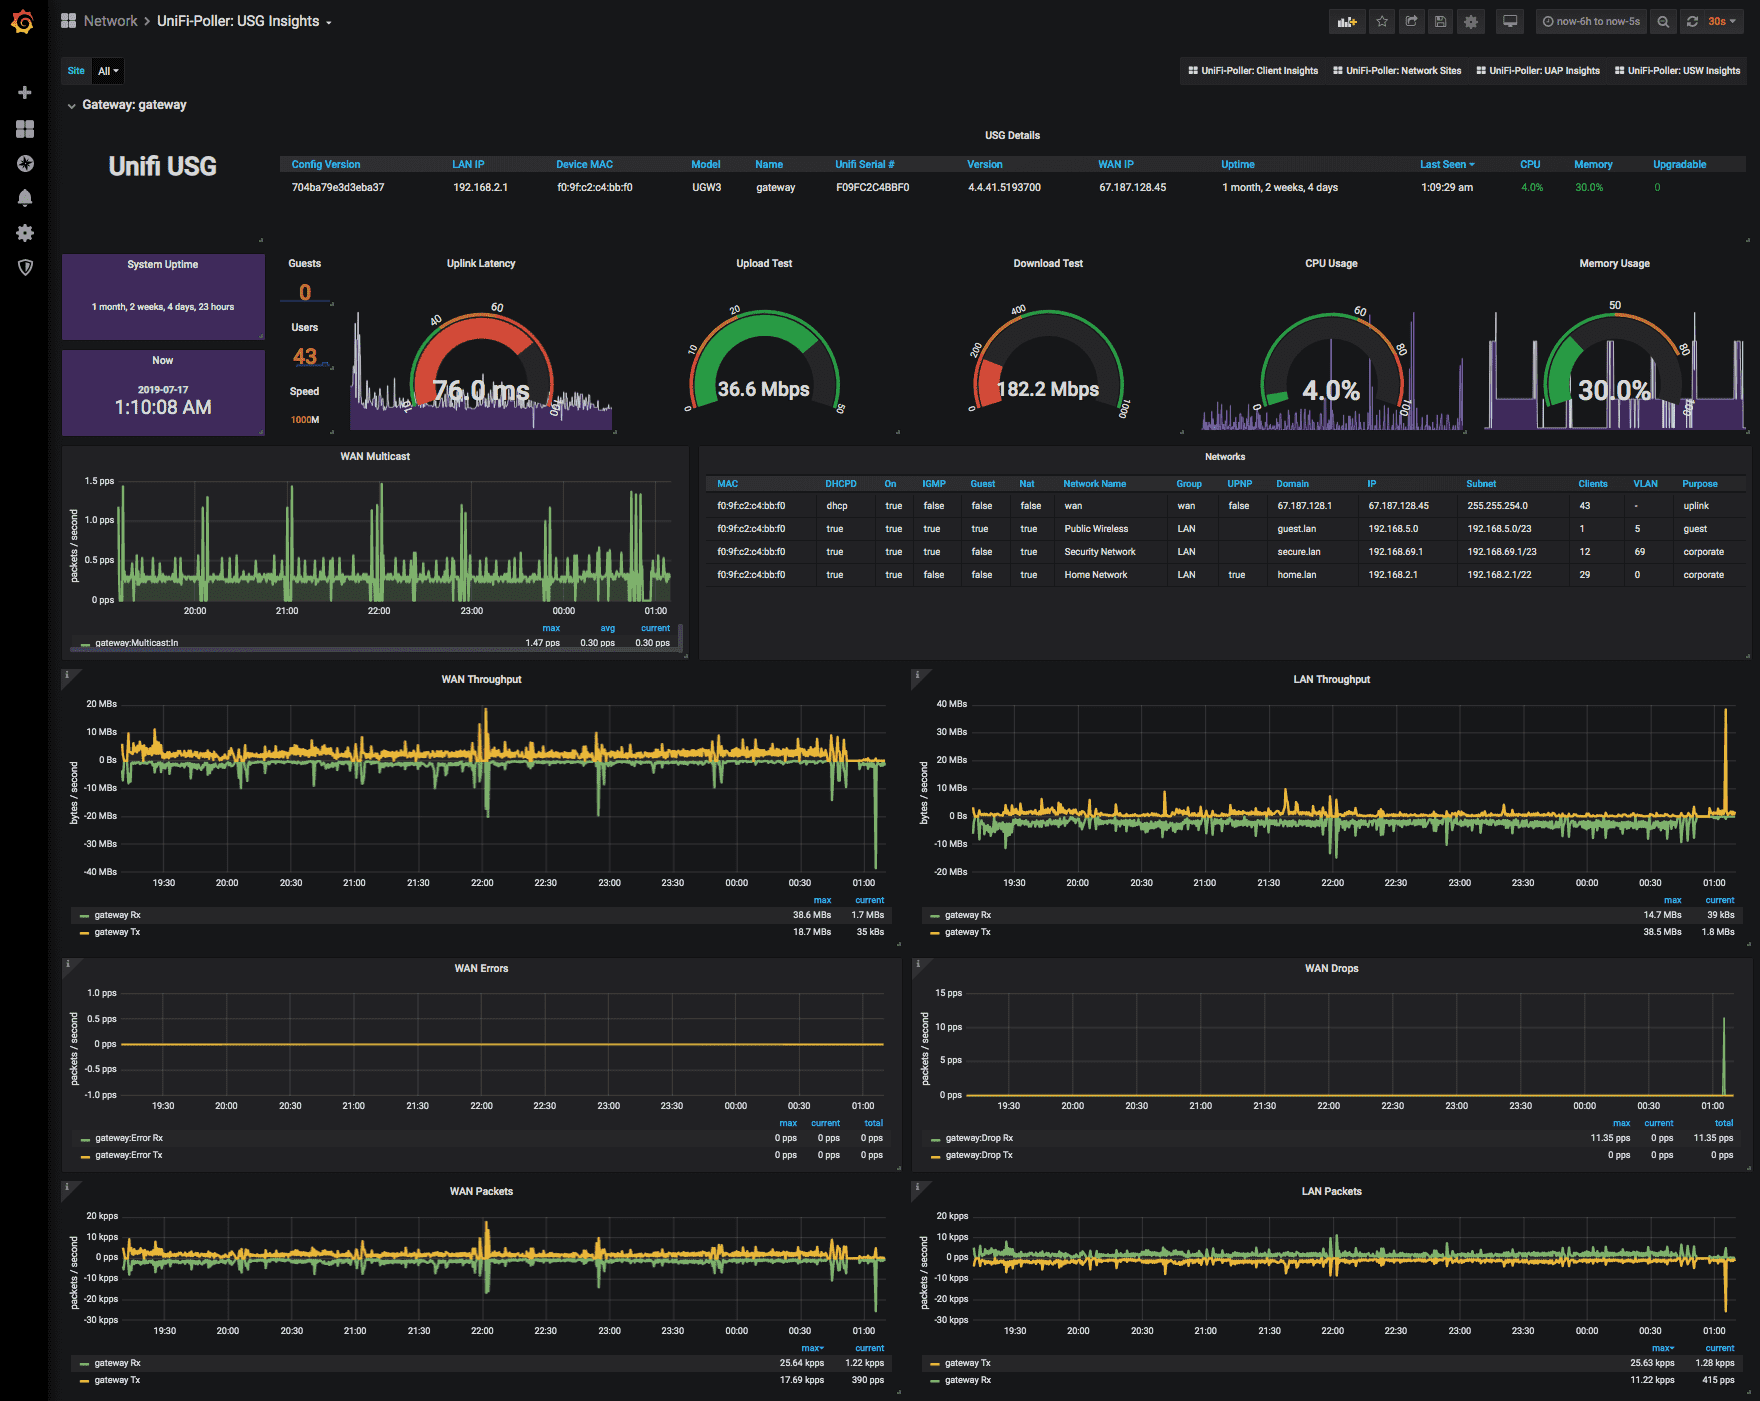Click the info icon on WAN Drops panel

point(917,964)
